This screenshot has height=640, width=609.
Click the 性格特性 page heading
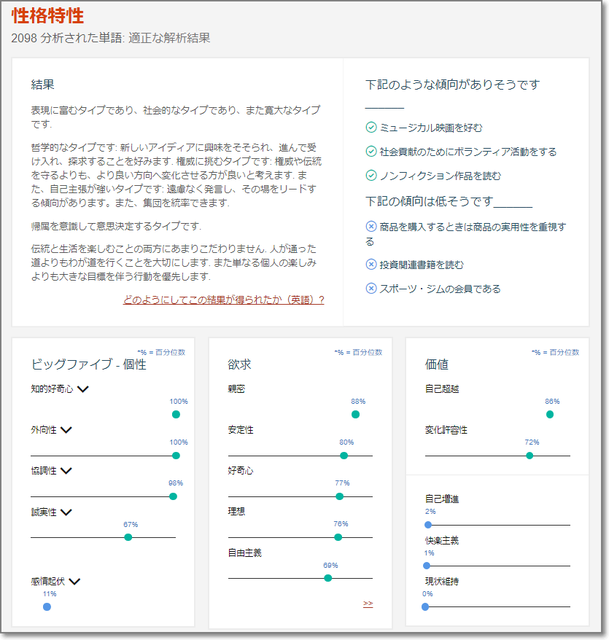click(47, 17)
